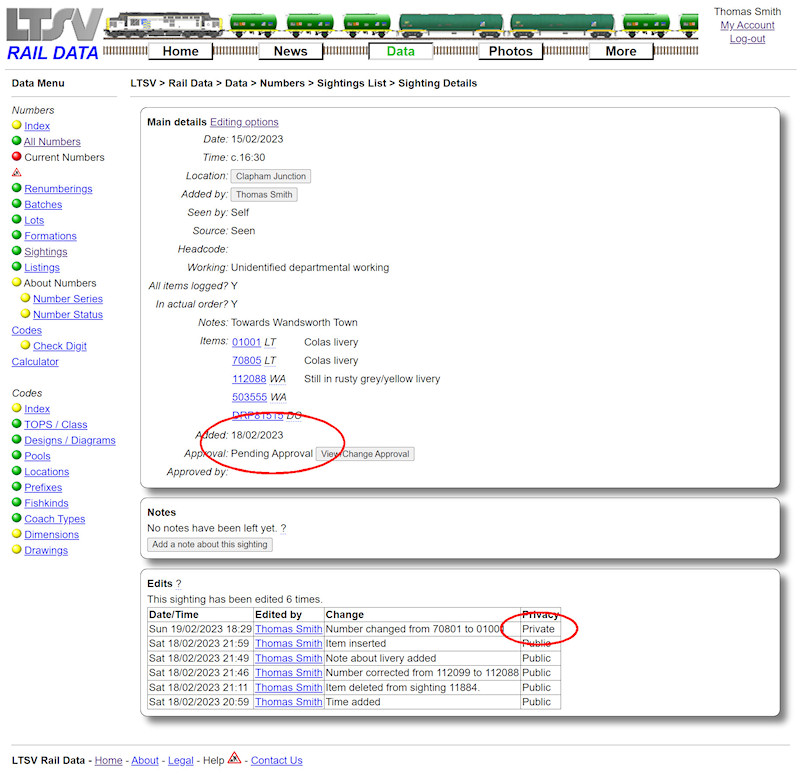Follow the 01001 item number link

pos(246,342)
